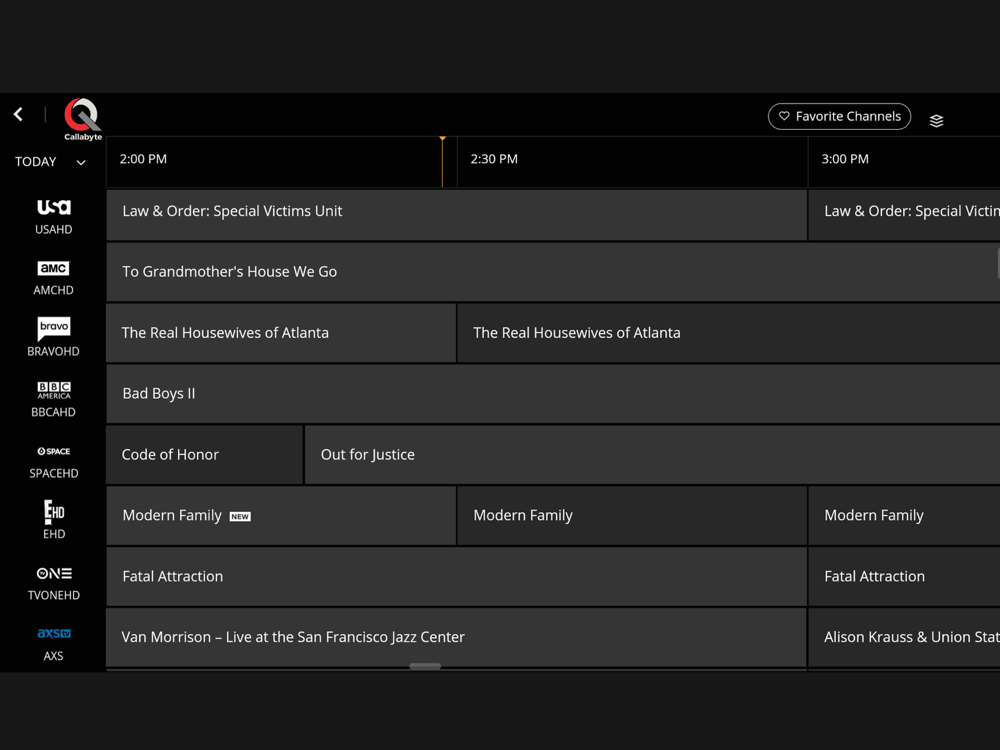Open Fatal Attraction 3:00 PM listing
The image size is (1000, 750).
(904, 577)
